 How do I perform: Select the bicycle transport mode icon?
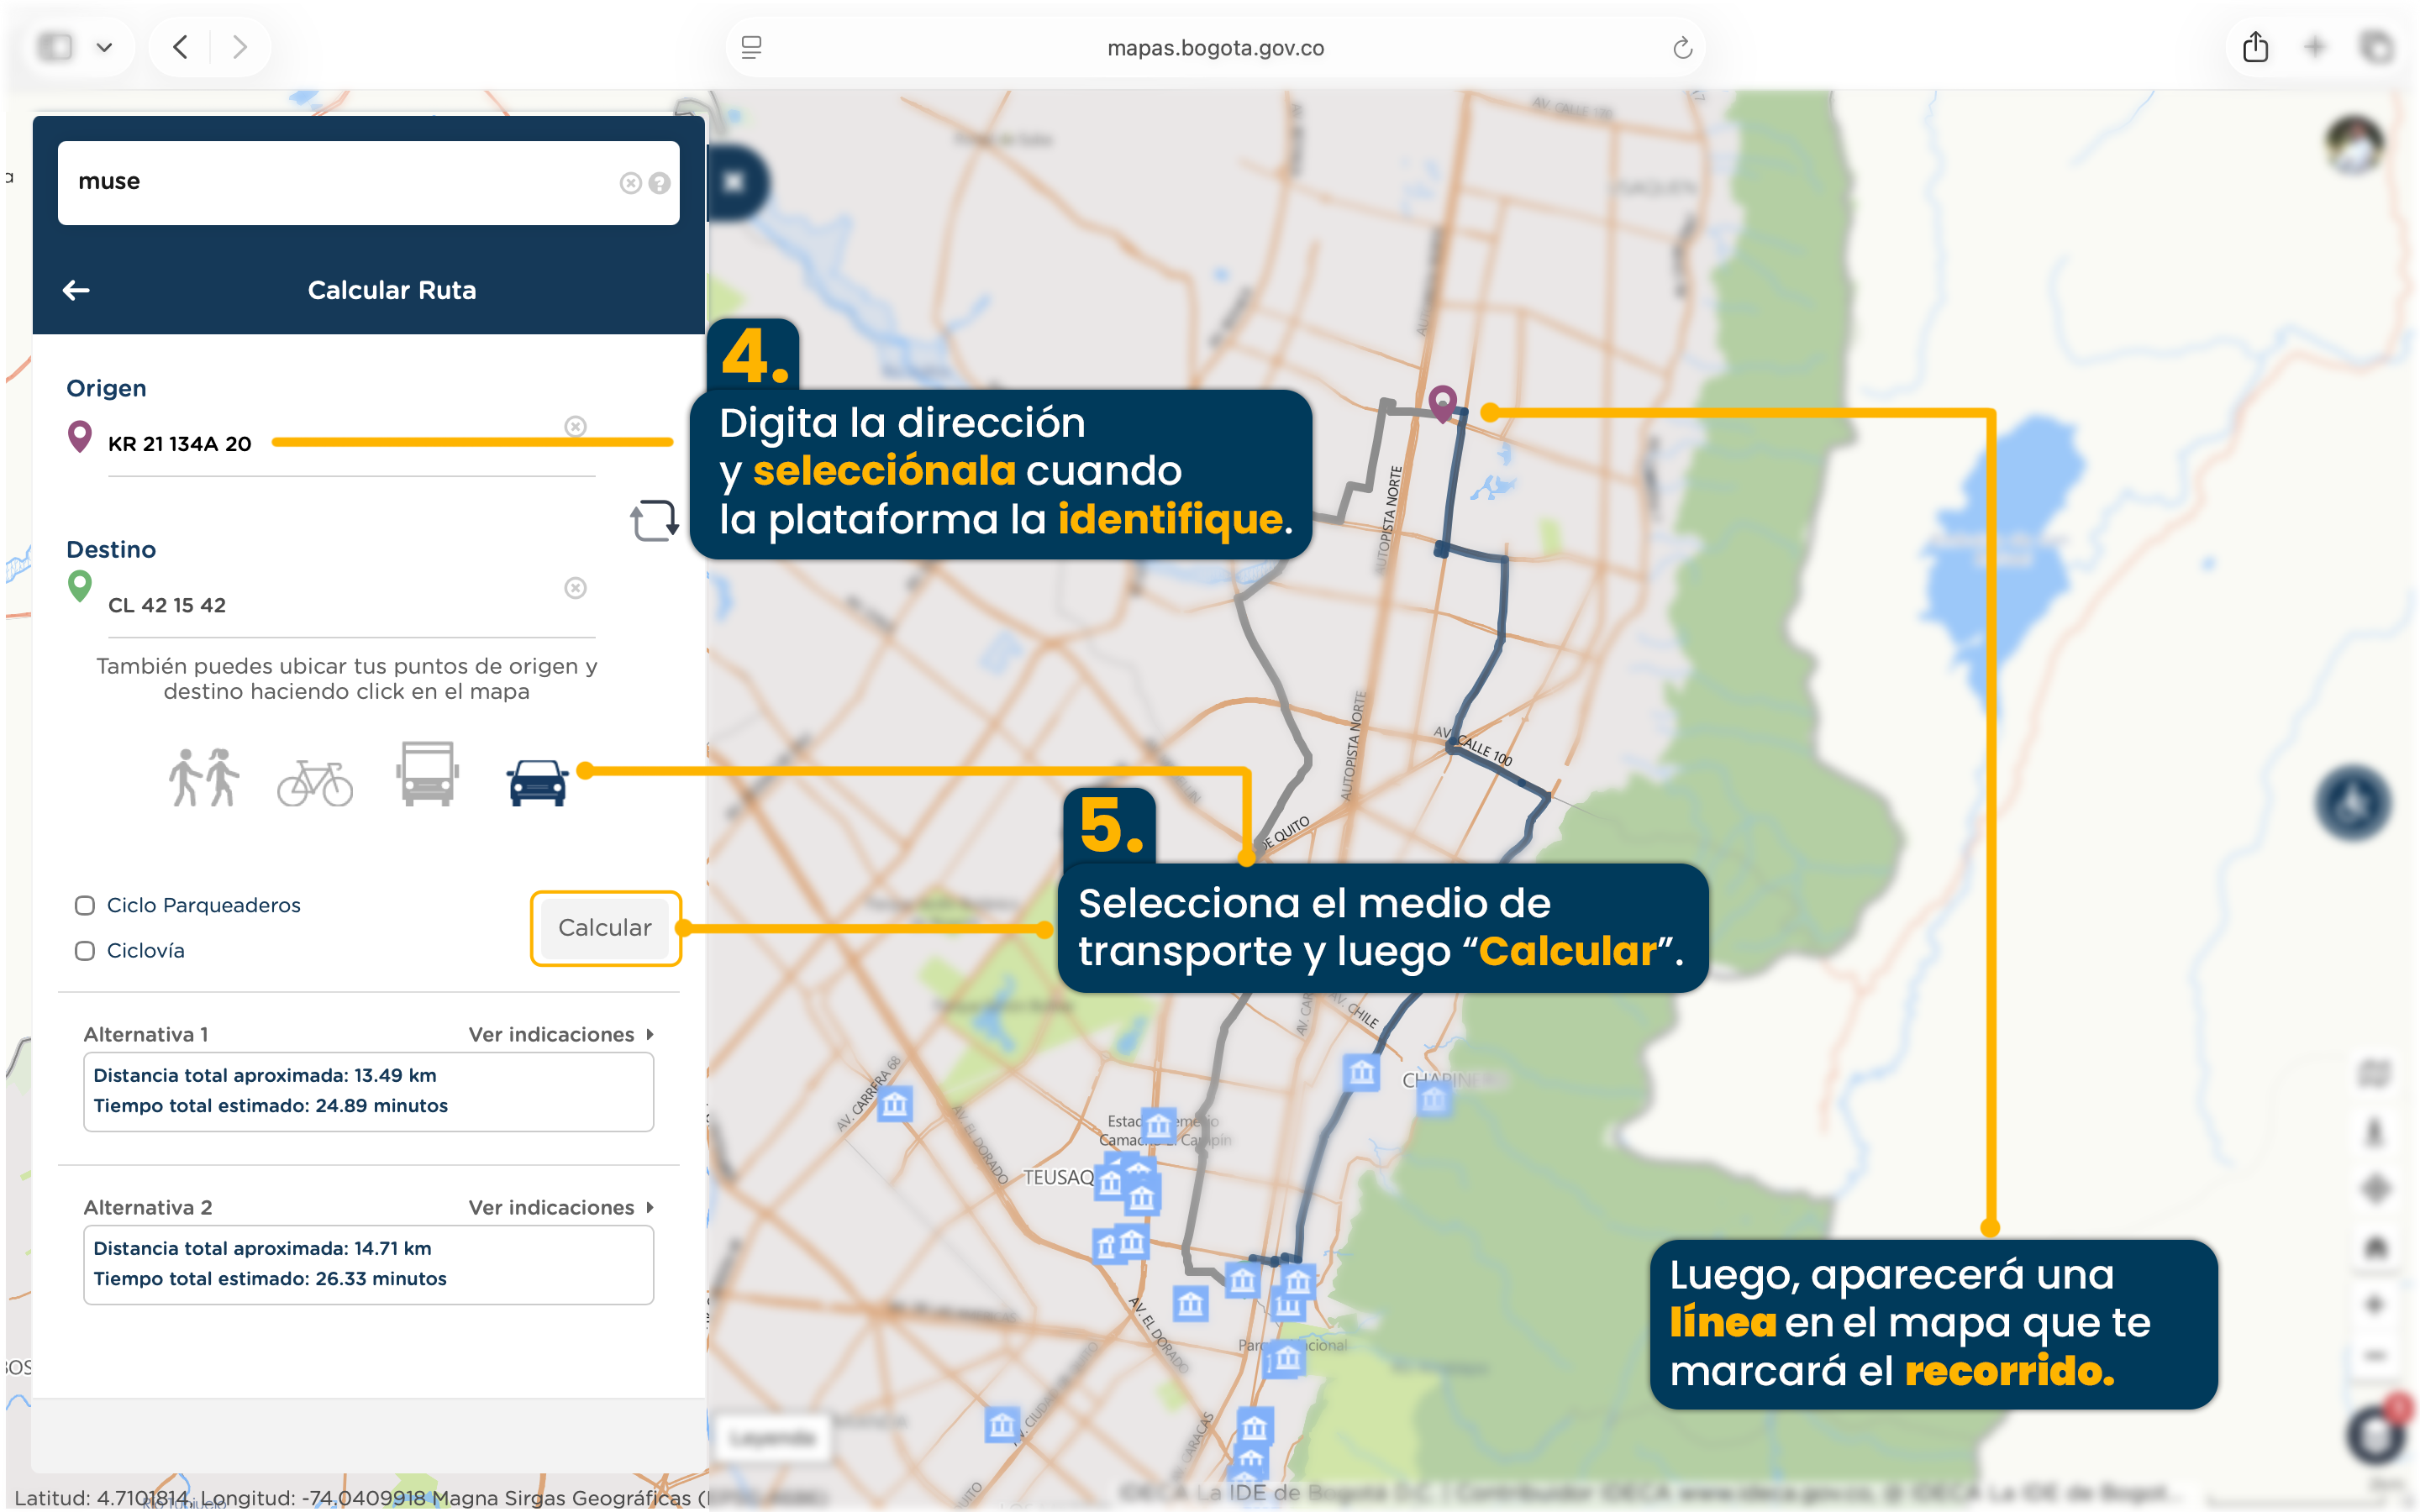[315, 782]
